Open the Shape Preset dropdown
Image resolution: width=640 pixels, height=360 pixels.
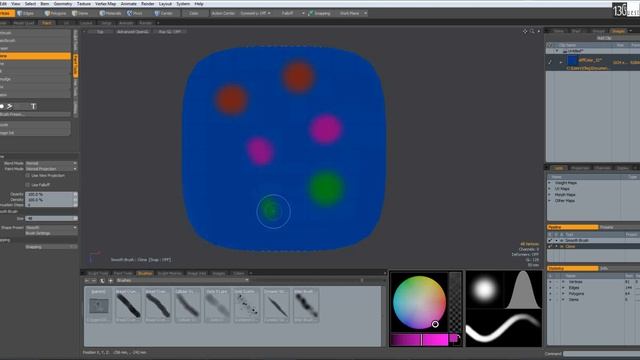(51, 227)
